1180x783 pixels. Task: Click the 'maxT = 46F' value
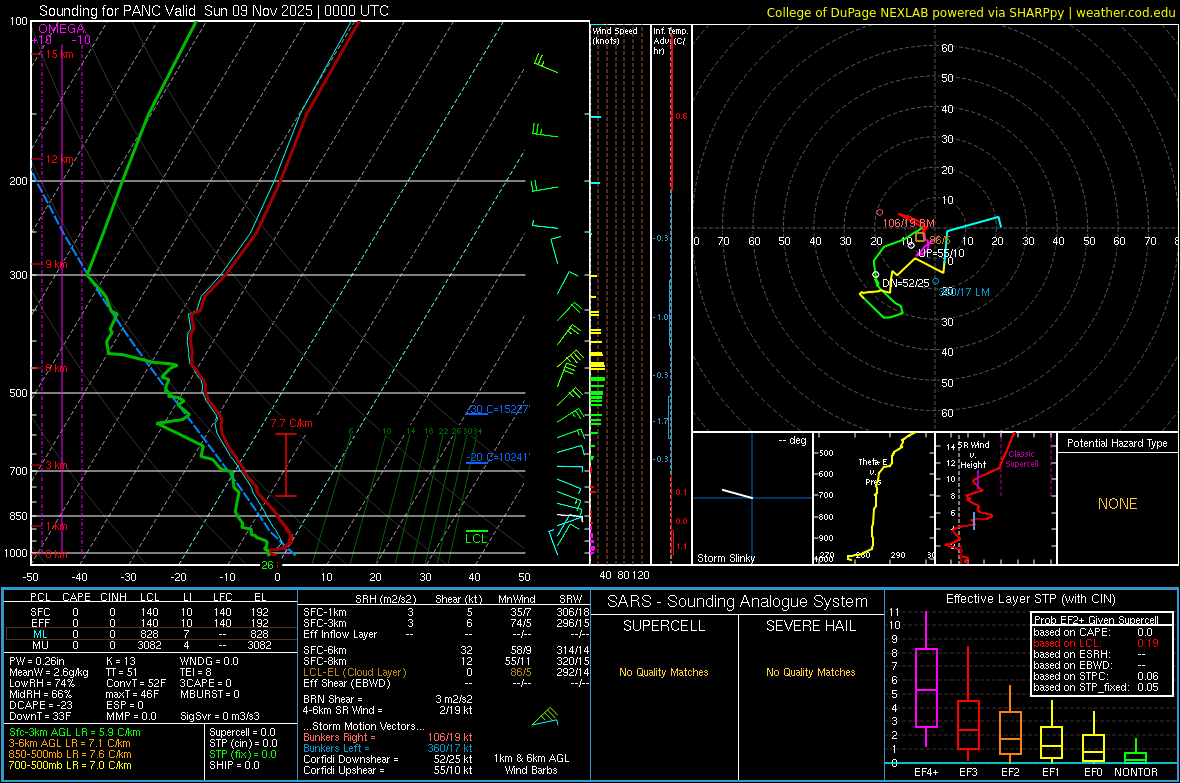click(132, 694)
